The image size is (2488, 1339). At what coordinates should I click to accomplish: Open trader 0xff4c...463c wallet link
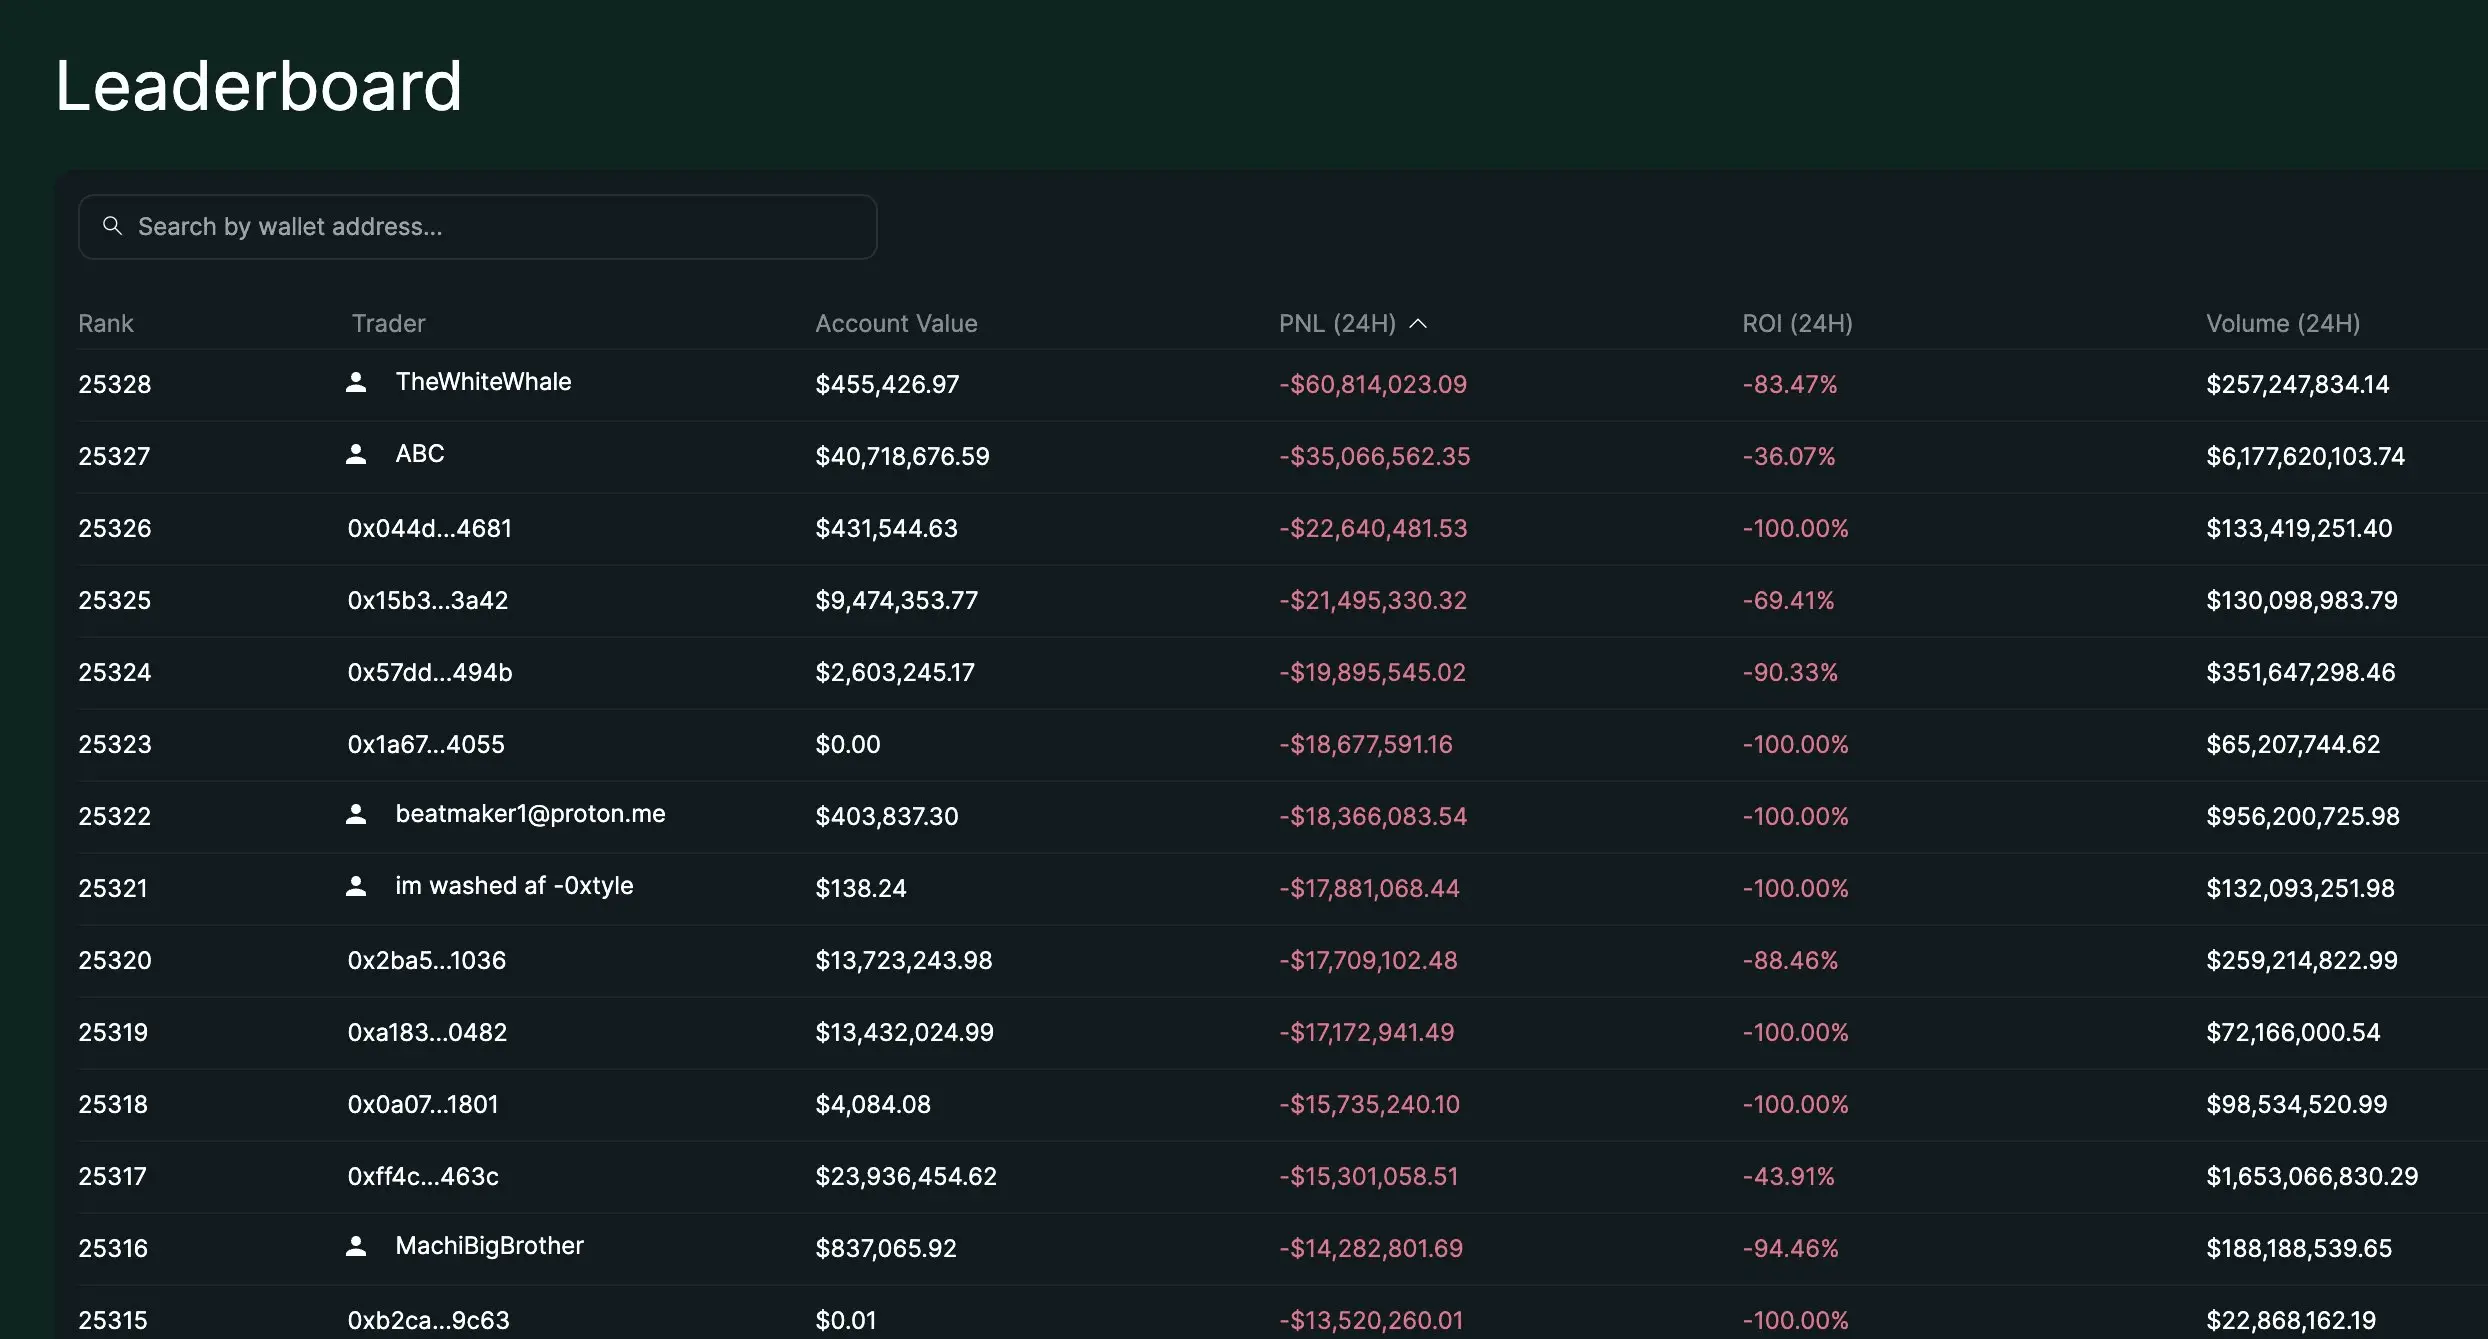(423, 1176)
